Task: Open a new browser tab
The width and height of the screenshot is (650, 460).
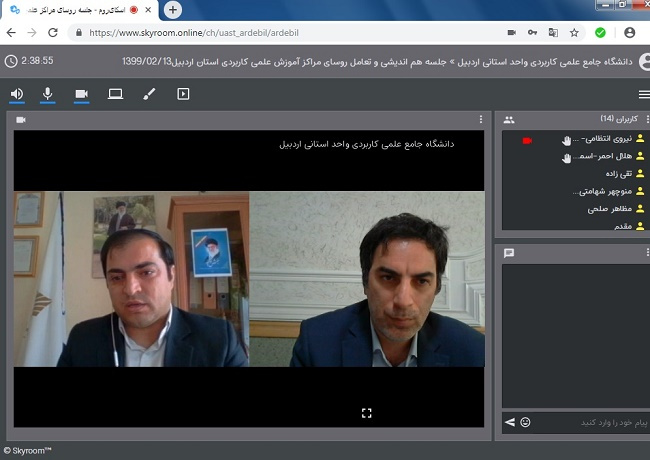Action: [x=173, y=10]
